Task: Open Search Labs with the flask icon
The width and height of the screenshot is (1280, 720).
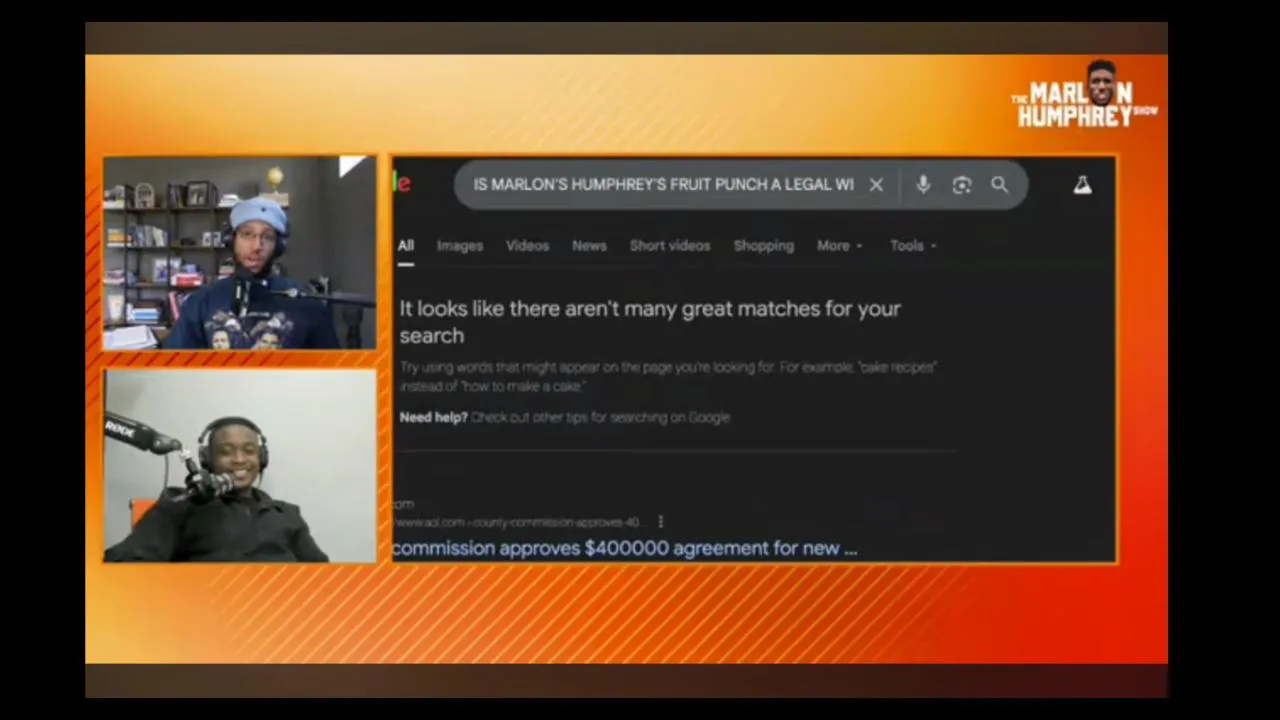Action: click(1083, 185)
